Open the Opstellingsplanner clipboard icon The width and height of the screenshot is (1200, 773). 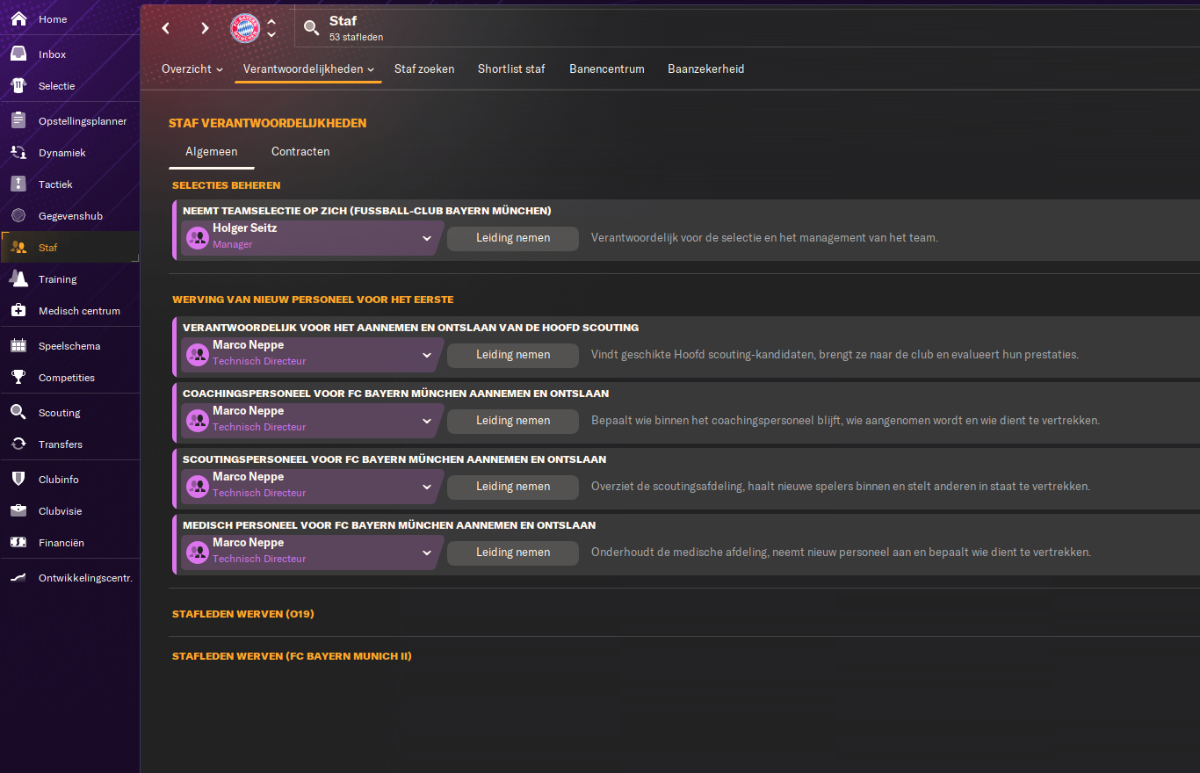click(18, 121)
